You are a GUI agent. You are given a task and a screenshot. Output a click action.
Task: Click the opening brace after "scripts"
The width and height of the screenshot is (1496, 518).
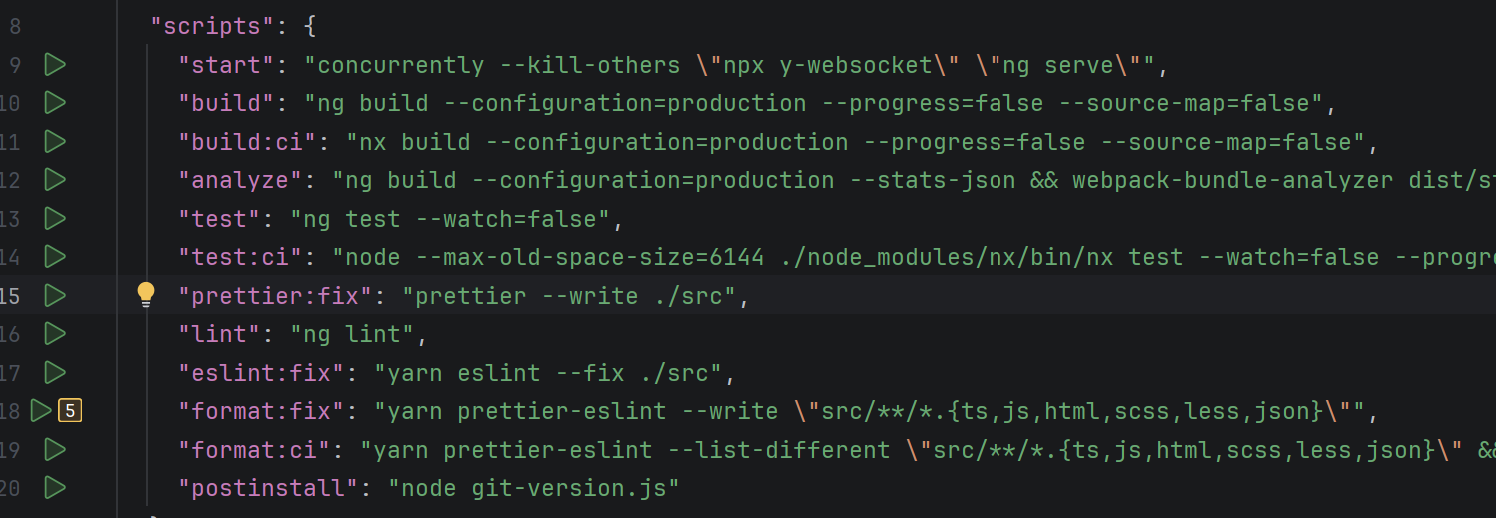click(309, 27)
